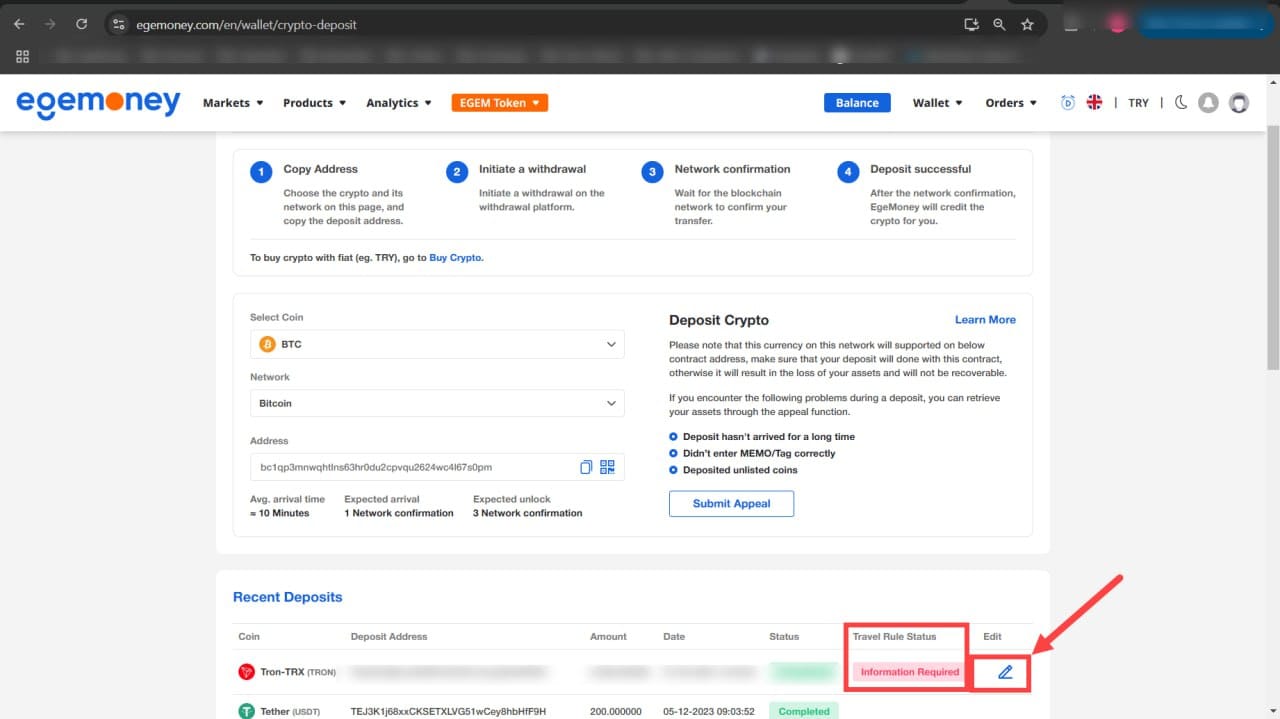The width and height of the screenshot is (1280, 719).
Task: Change language via UK flag icon
Action: coord(1094,102)
